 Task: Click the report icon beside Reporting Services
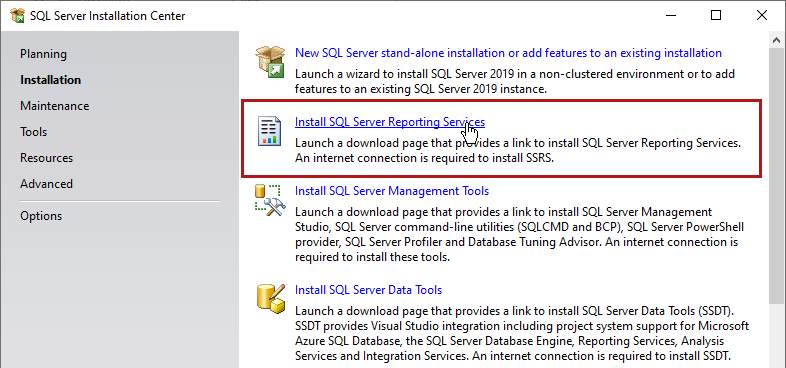click(x=269, y=131)
